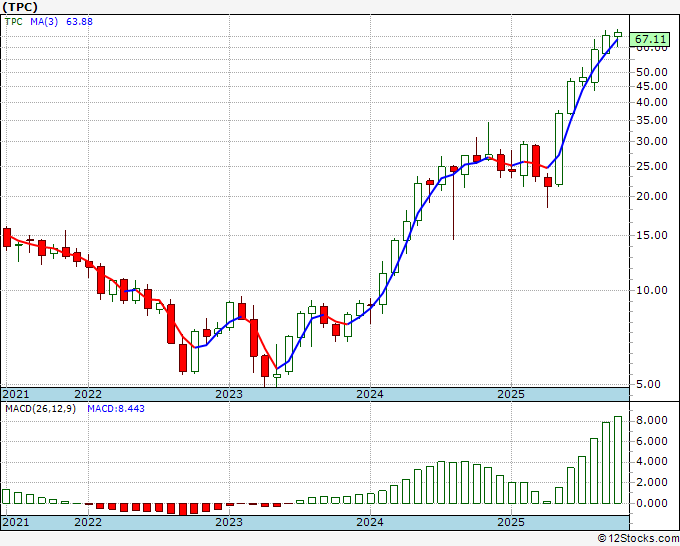The height and width of the screenshot is (546, 680).
Task: Click the 0.000 MACD axis label
Action: click(x=652, y=503)
